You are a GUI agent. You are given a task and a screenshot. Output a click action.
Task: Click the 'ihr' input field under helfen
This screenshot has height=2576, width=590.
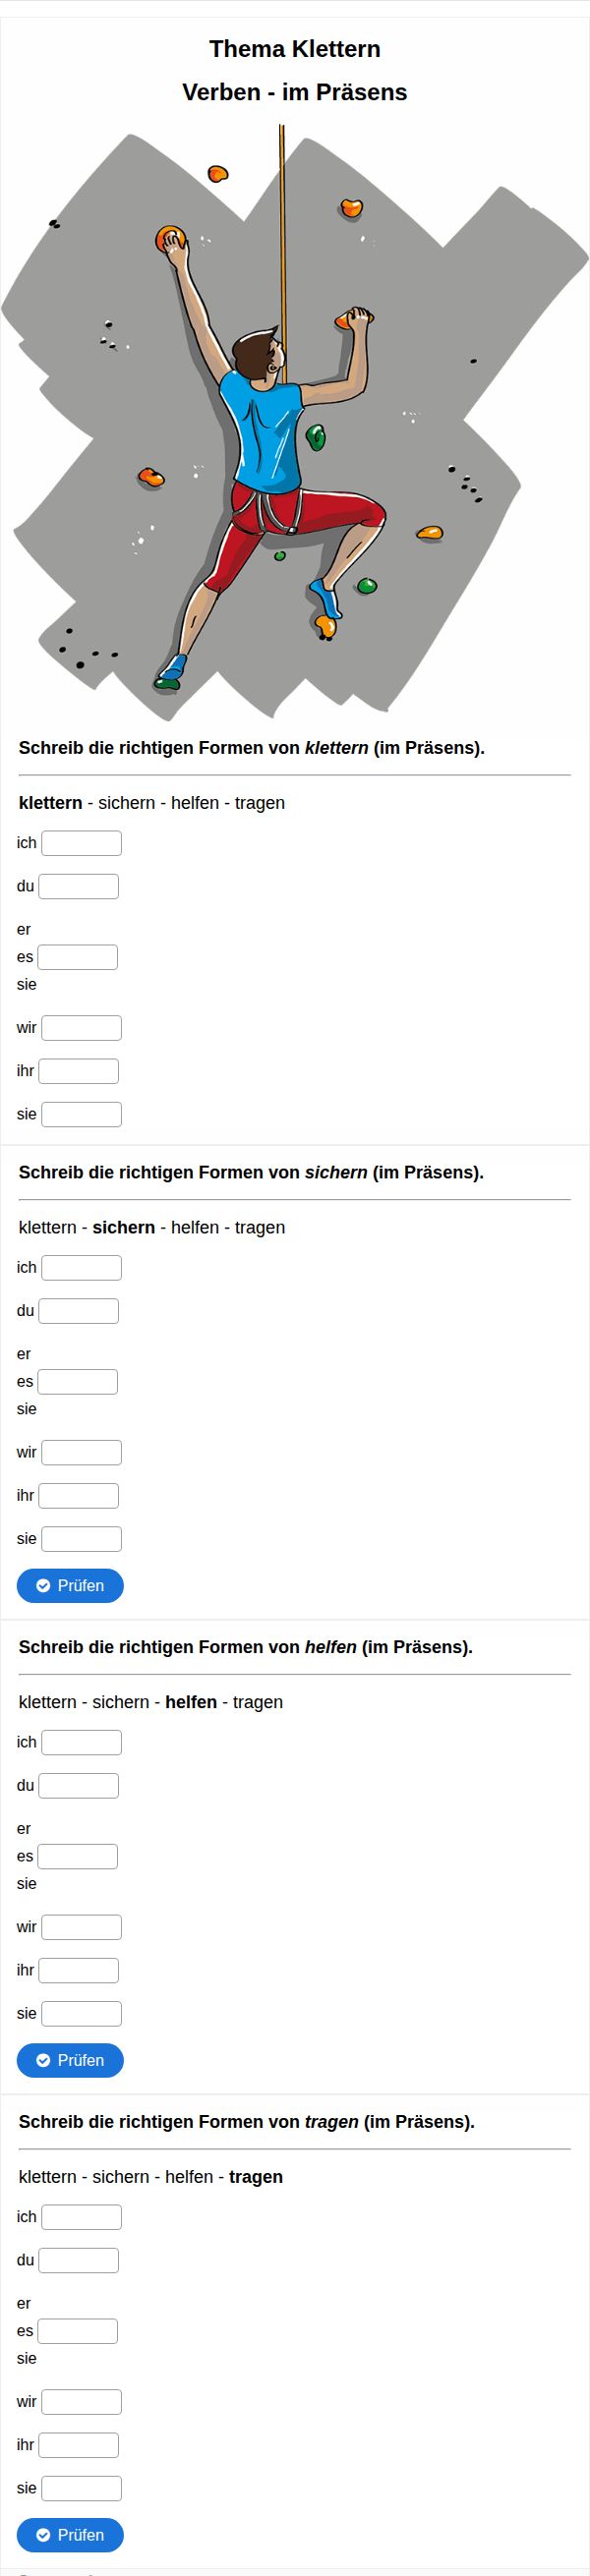point(78,1971)
